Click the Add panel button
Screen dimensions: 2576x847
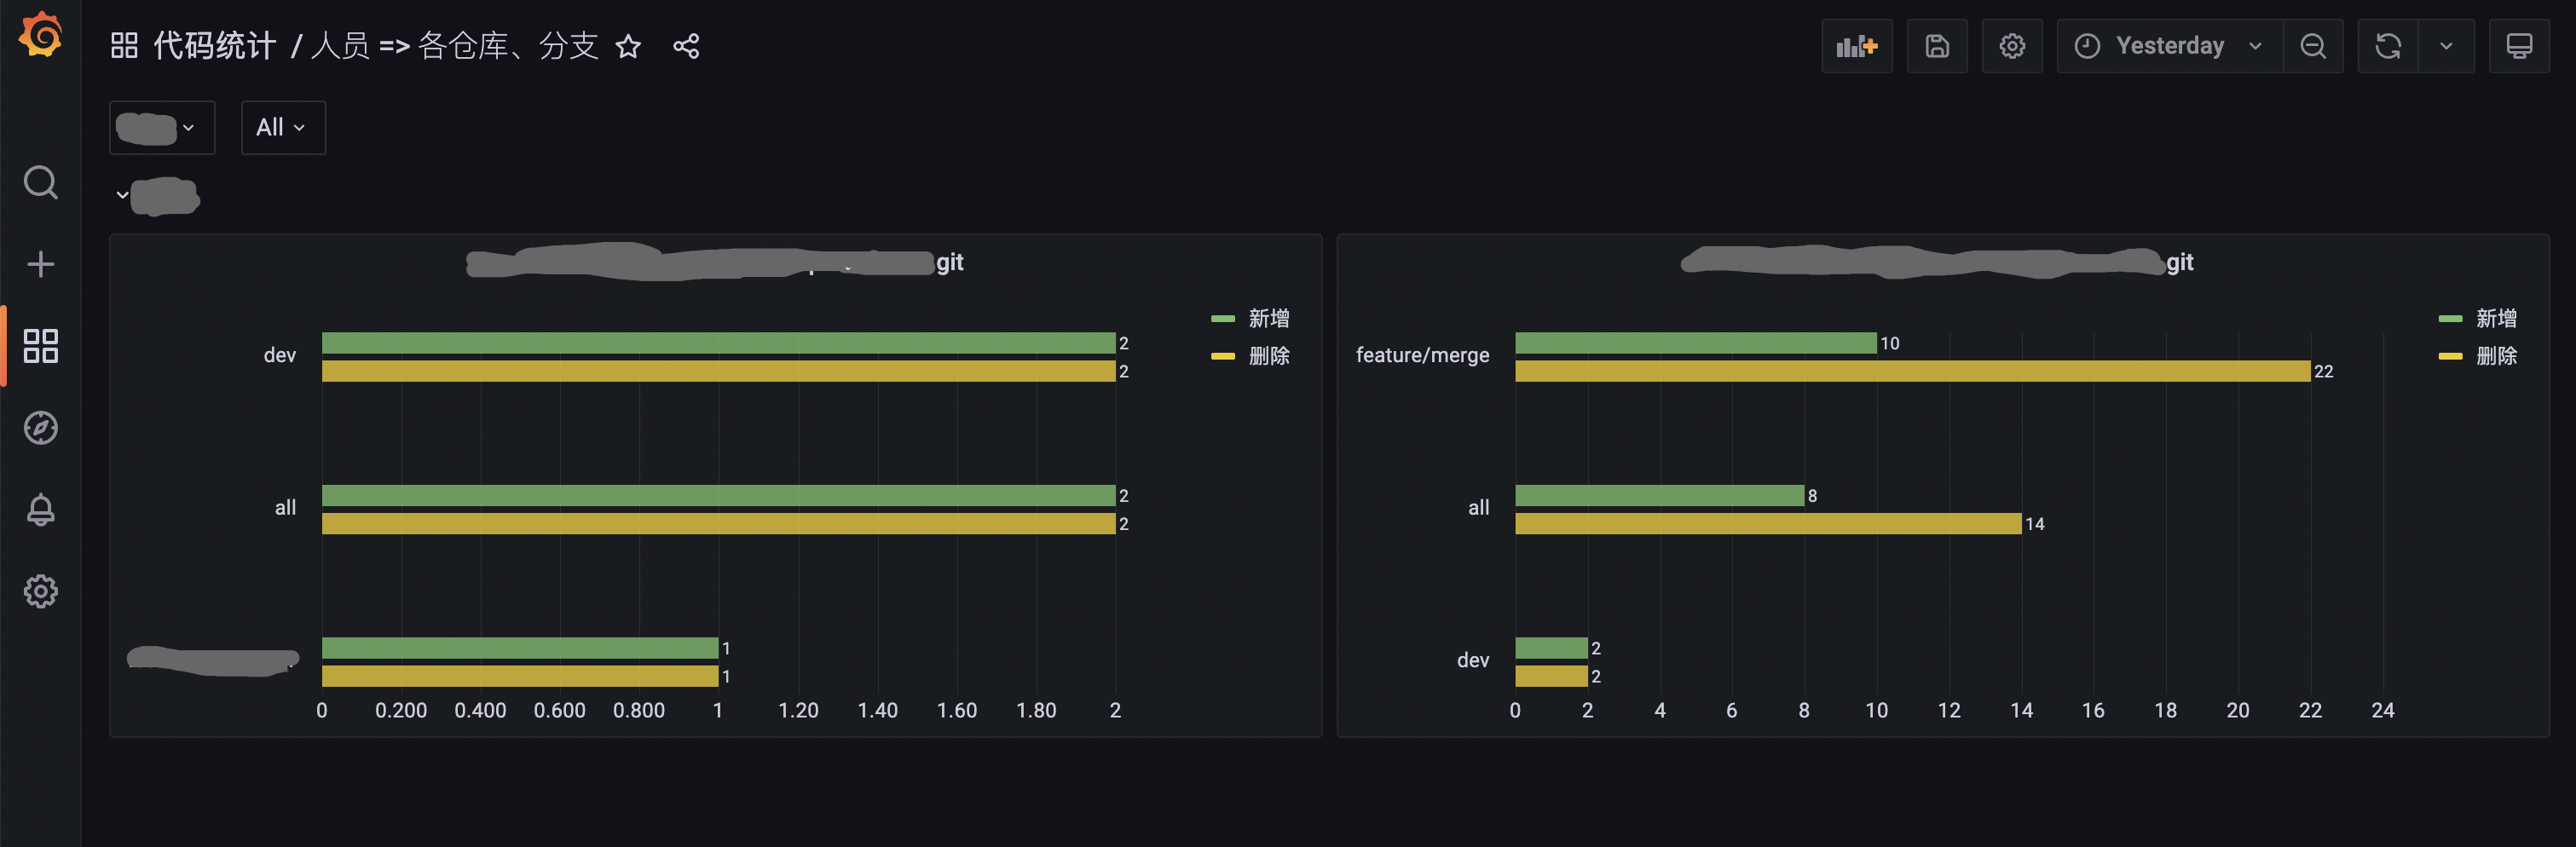point(1857,46)
